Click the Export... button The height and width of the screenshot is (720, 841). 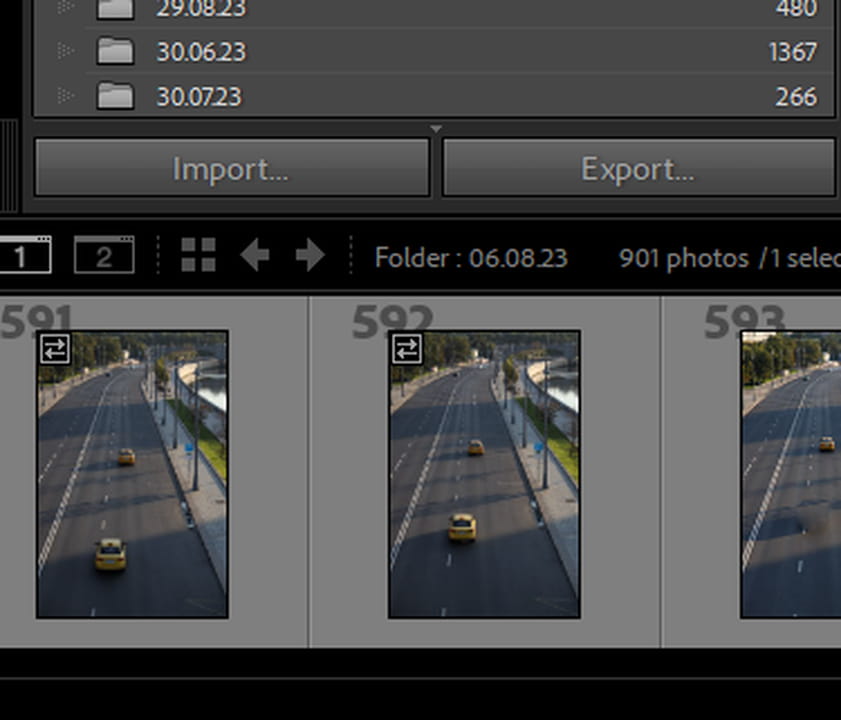click(x=638, y=168)
